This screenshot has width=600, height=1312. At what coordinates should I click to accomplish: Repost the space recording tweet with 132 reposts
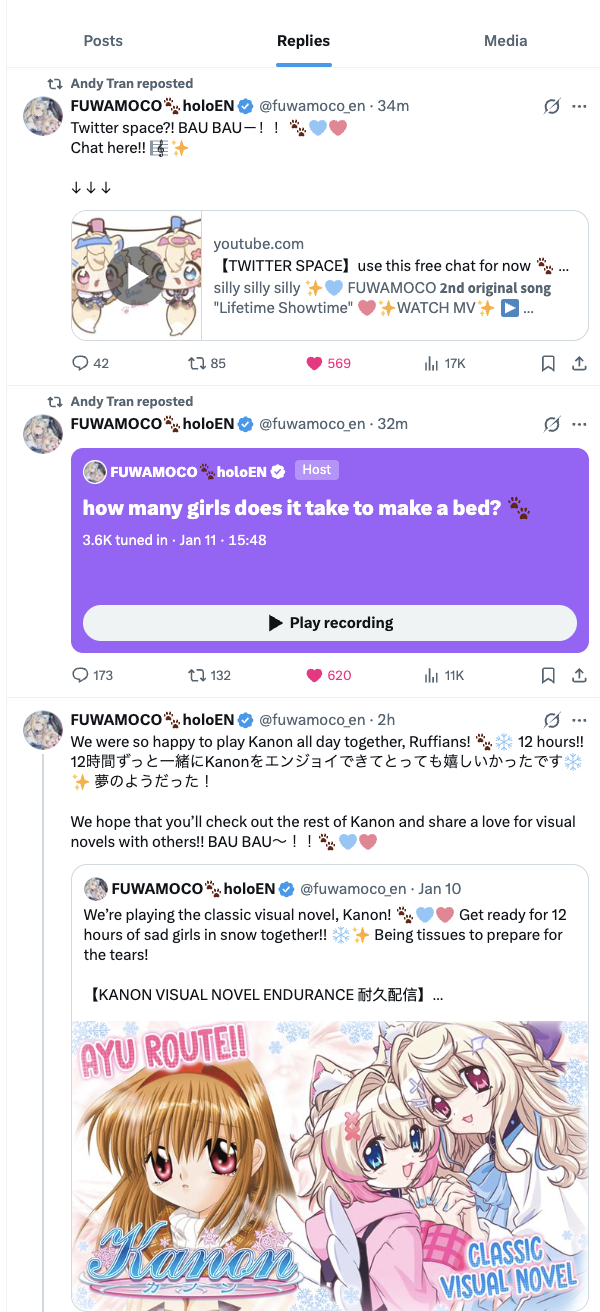coord(196,675)
